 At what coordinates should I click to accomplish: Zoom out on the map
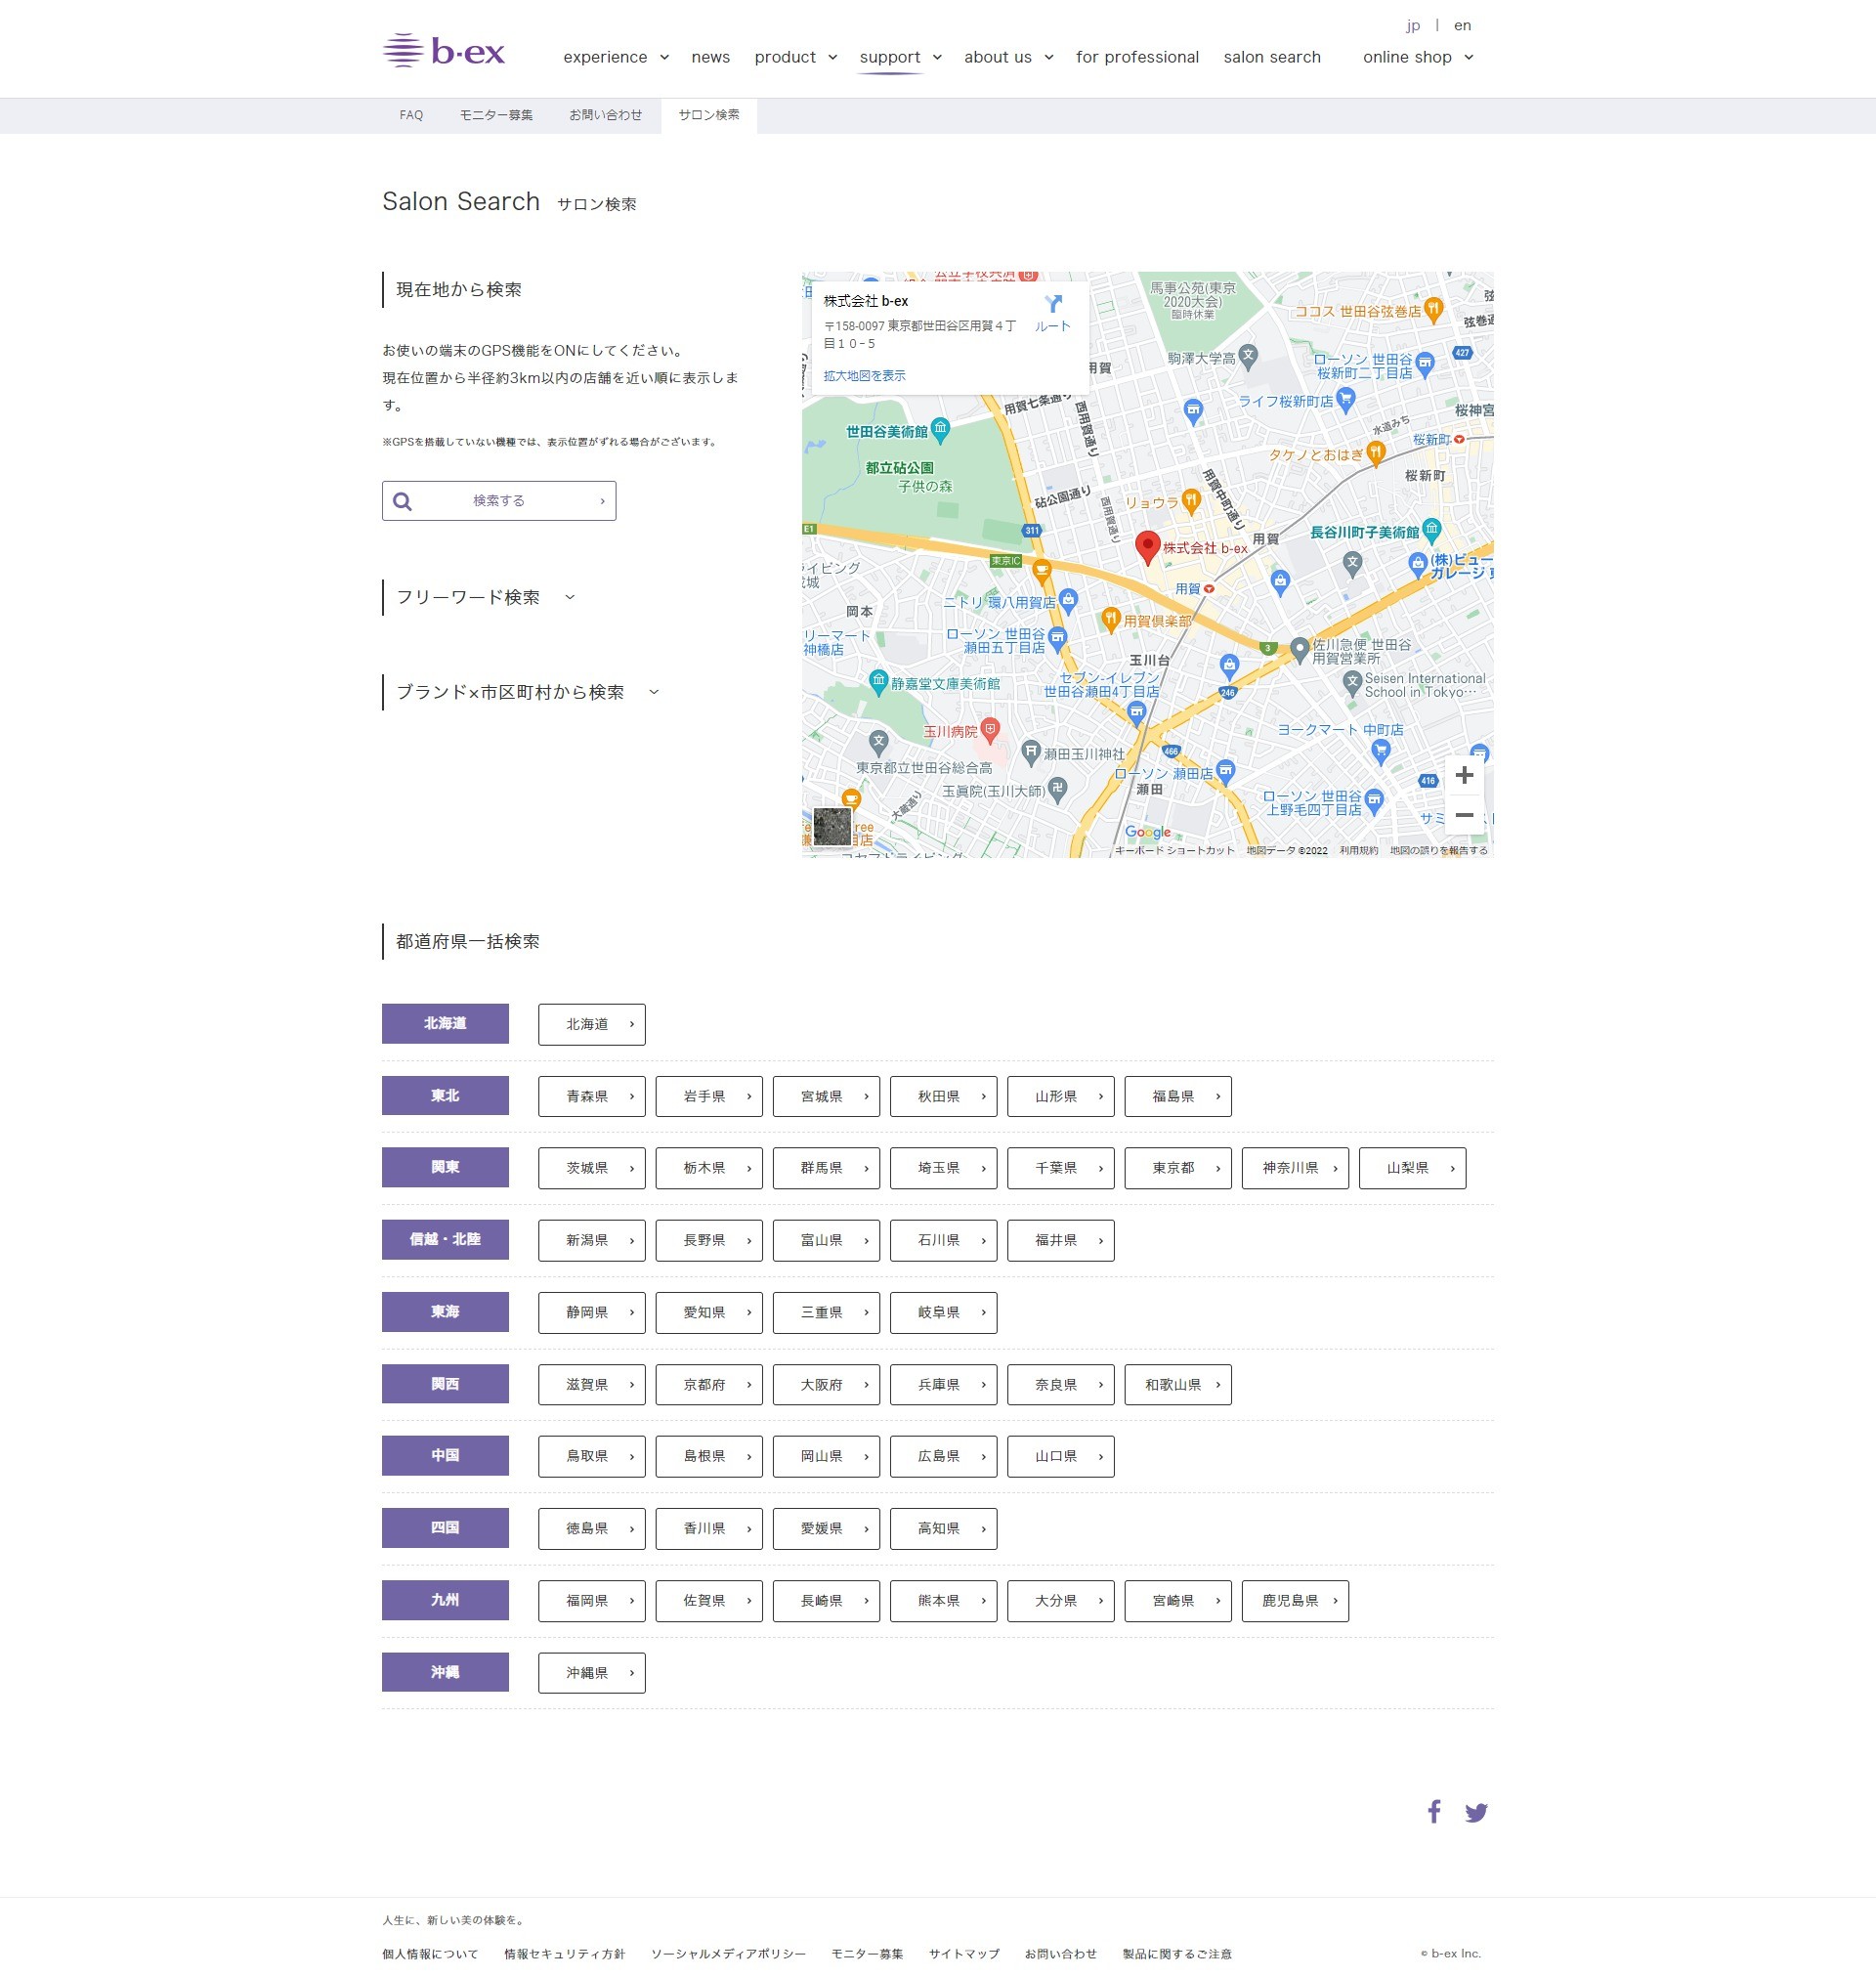coord(1464,815)
